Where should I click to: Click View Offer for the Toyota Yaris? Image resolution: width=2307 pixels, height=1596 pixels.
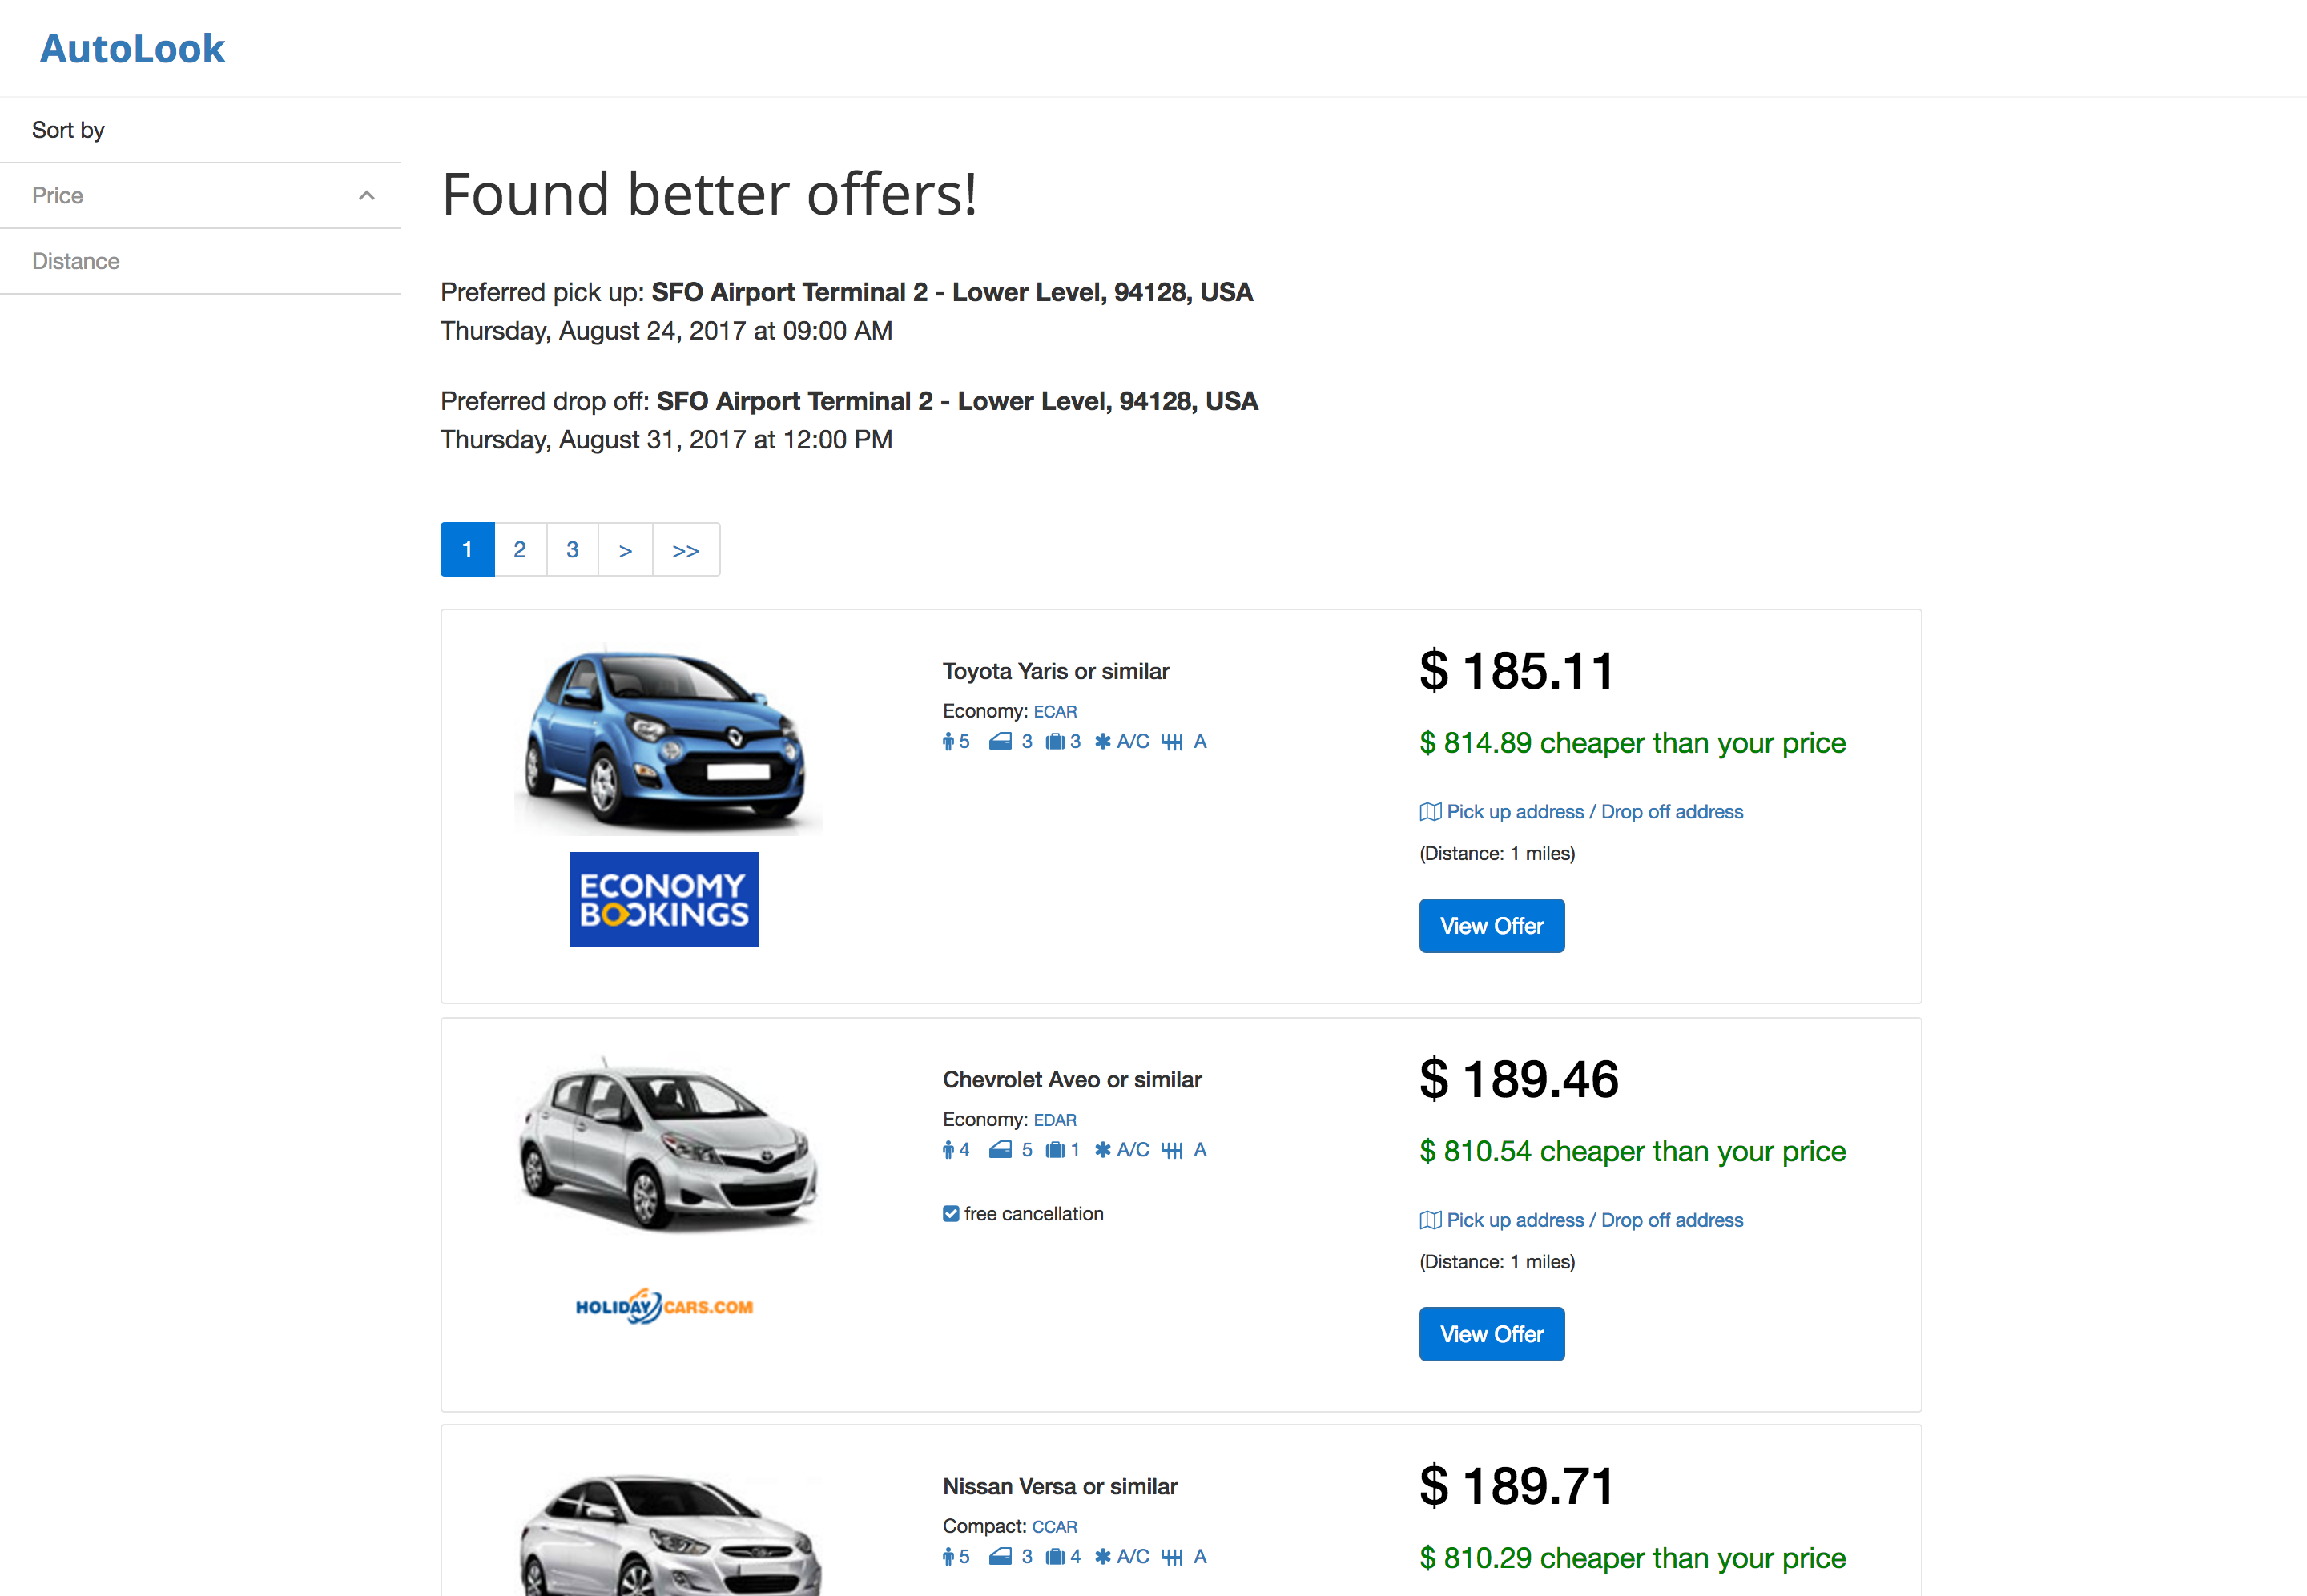click(x=1491, y=925)
